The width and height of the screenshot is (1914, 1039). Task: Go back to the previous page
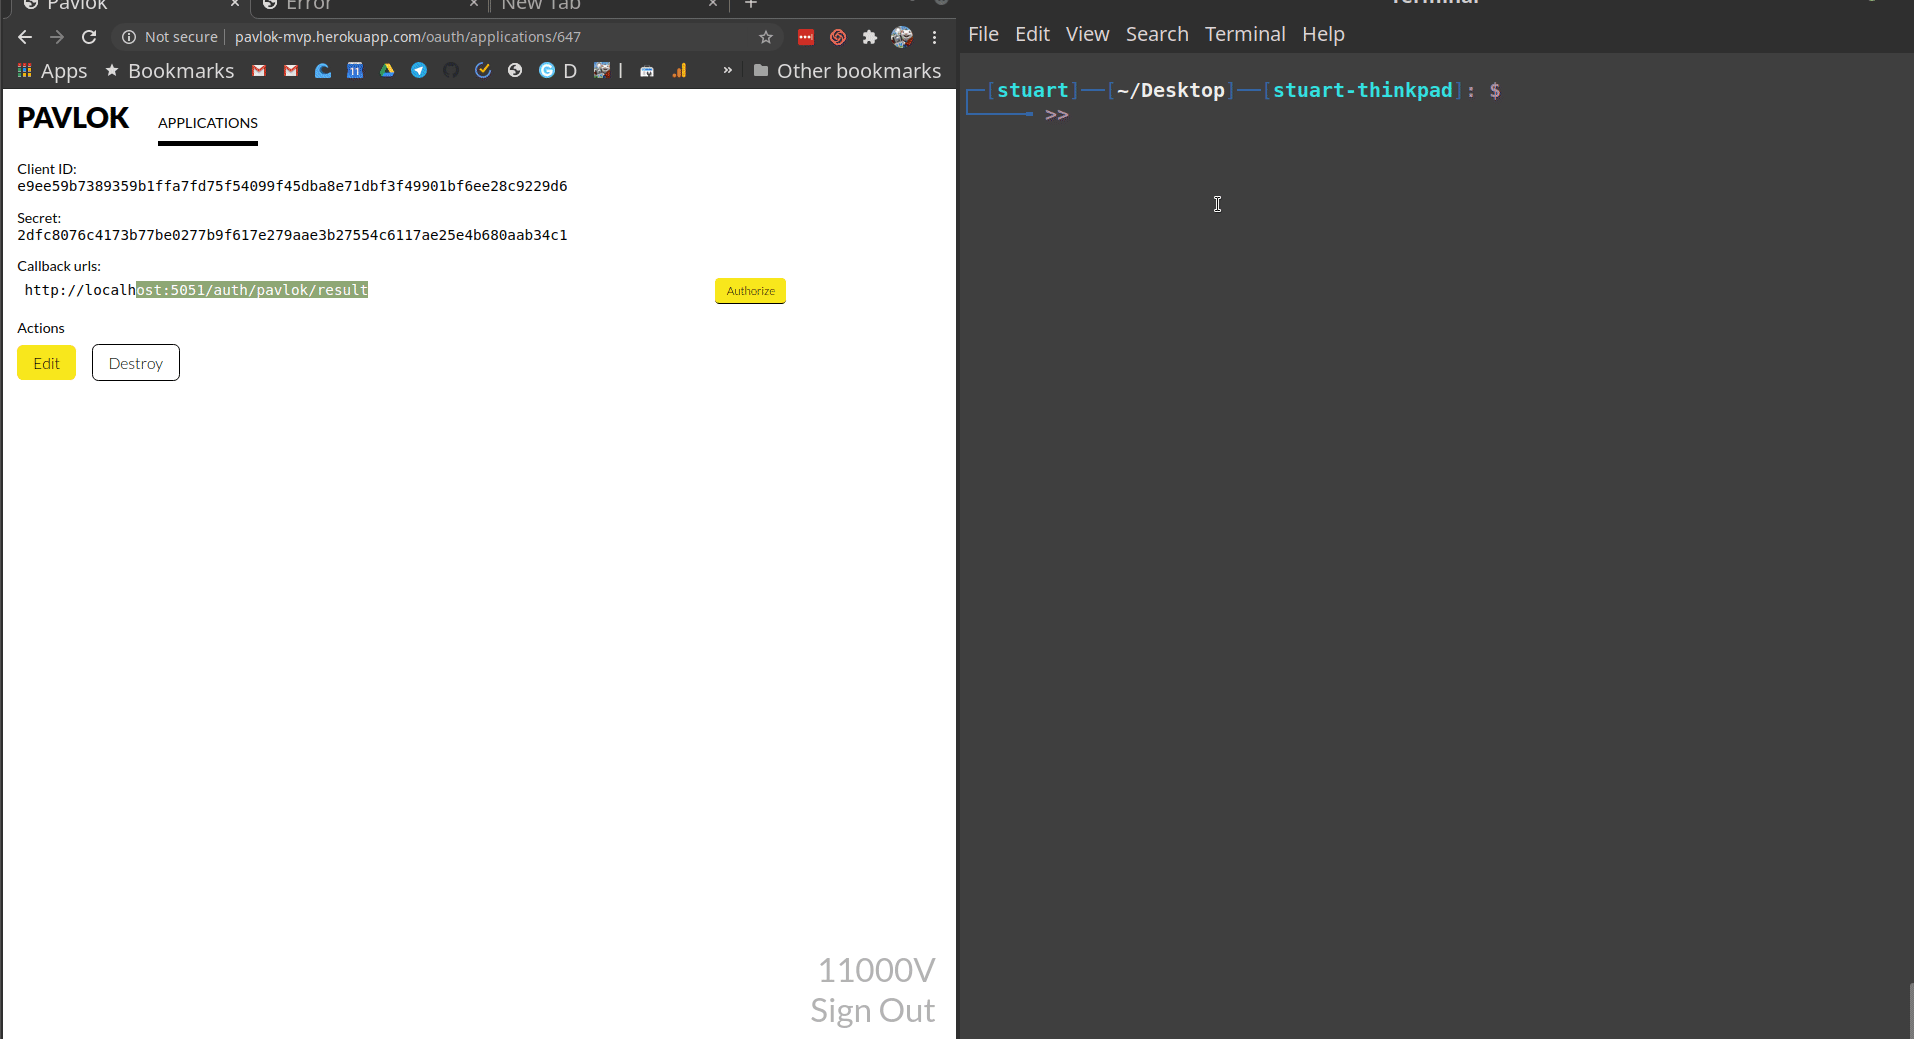(25, 37)
